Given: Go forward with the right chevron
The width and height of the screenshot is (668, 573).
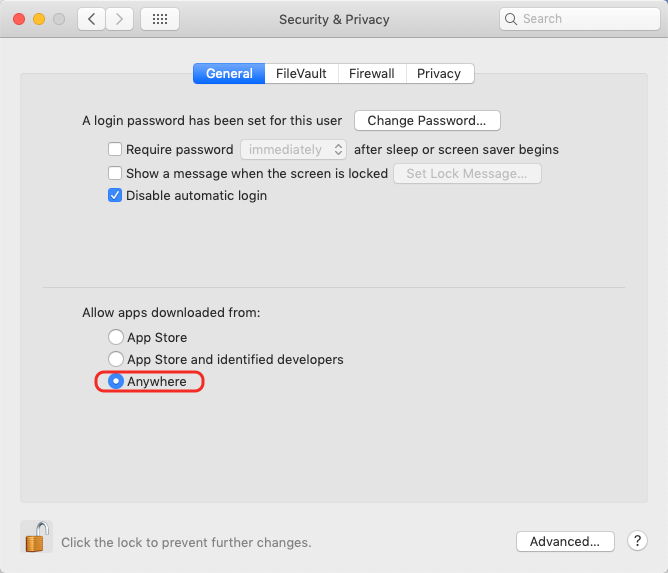Looking at the screenshot, I should (x=120, y=19).
